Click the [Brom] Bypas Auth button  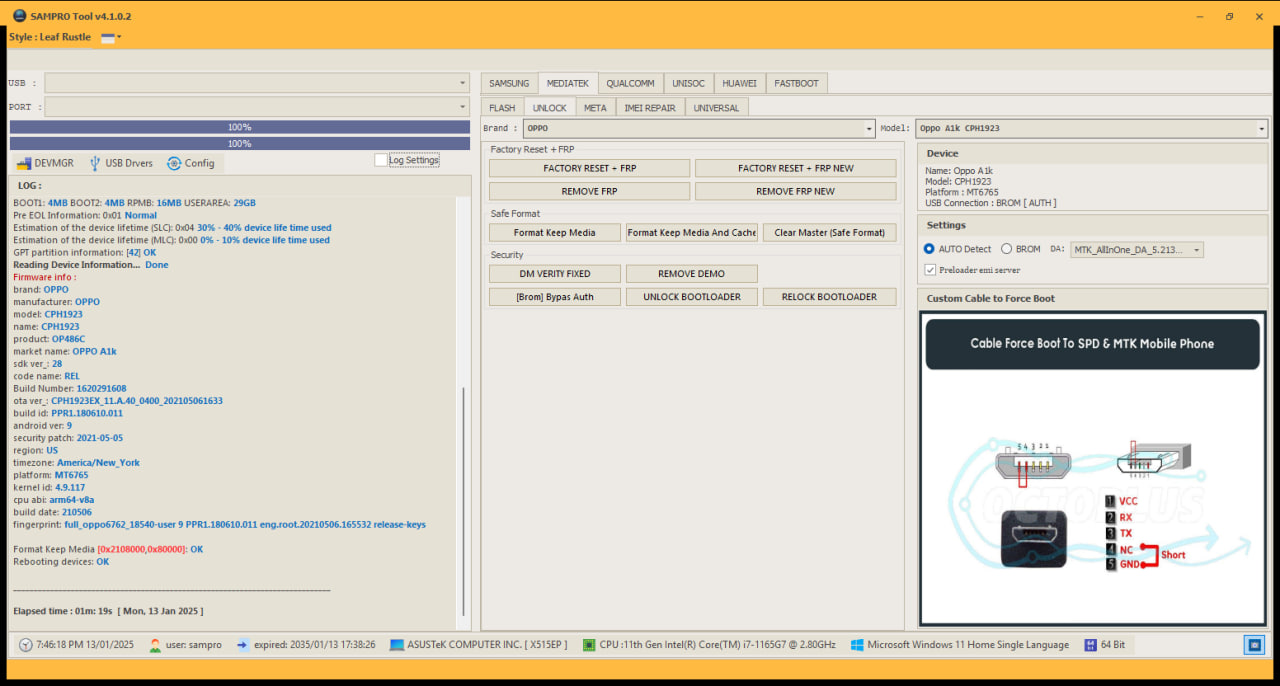555,297
